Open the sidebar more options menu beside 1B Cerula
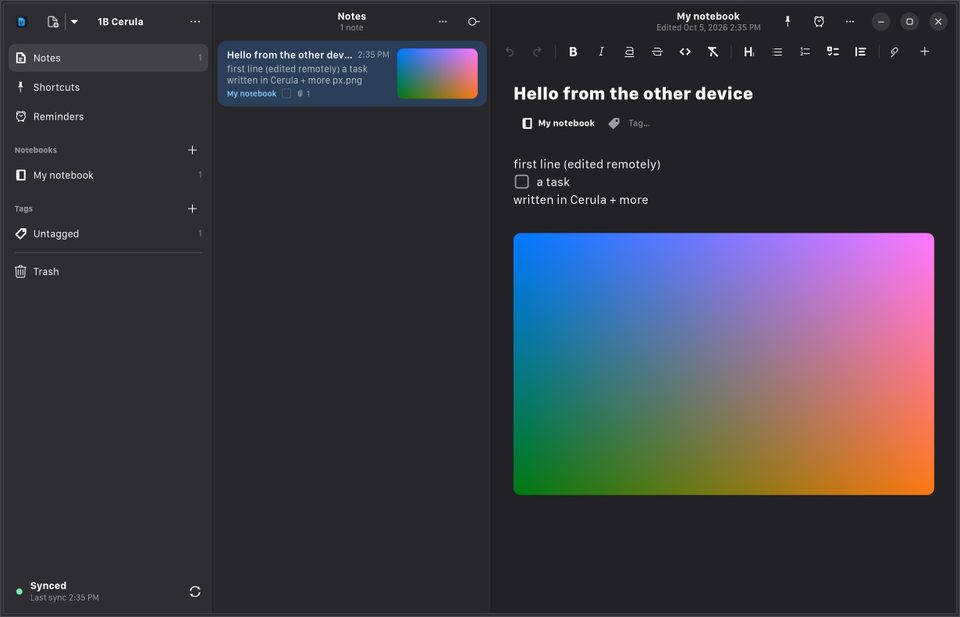Image resolution: width=960 pixels, height=617 pixels. (195, 21)
